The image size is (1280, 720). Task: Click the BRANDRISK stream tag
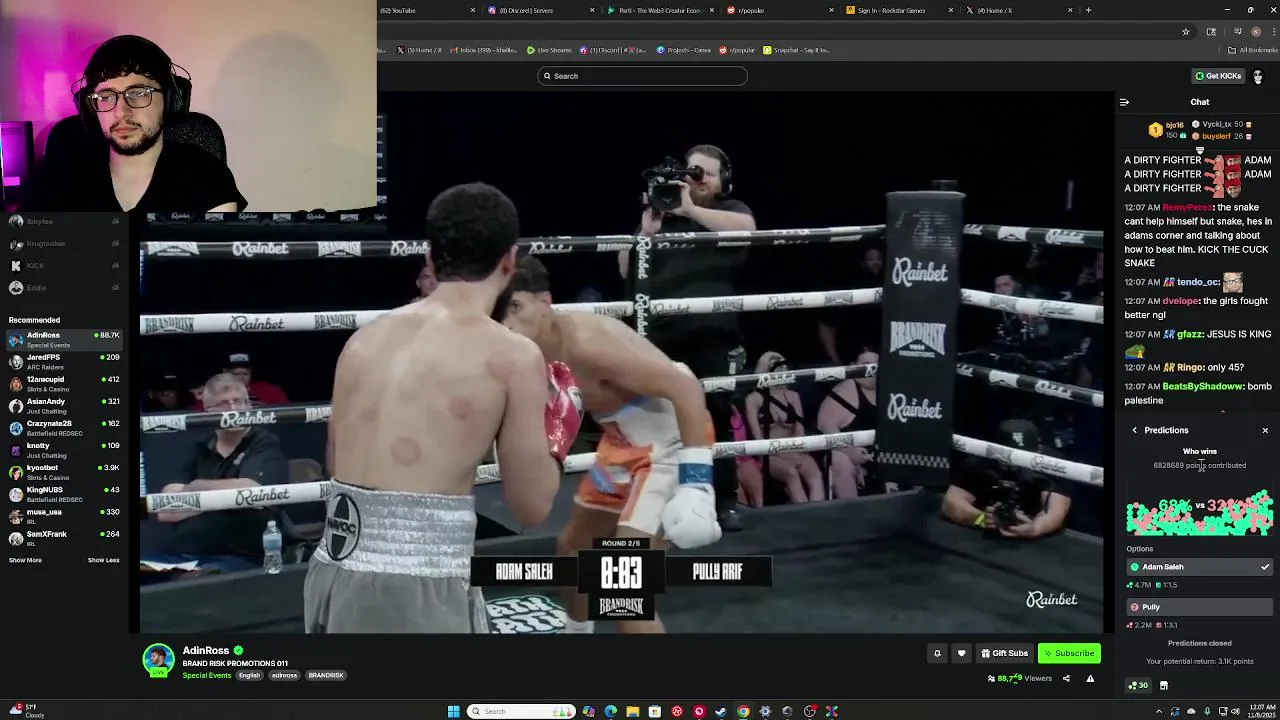326,675
